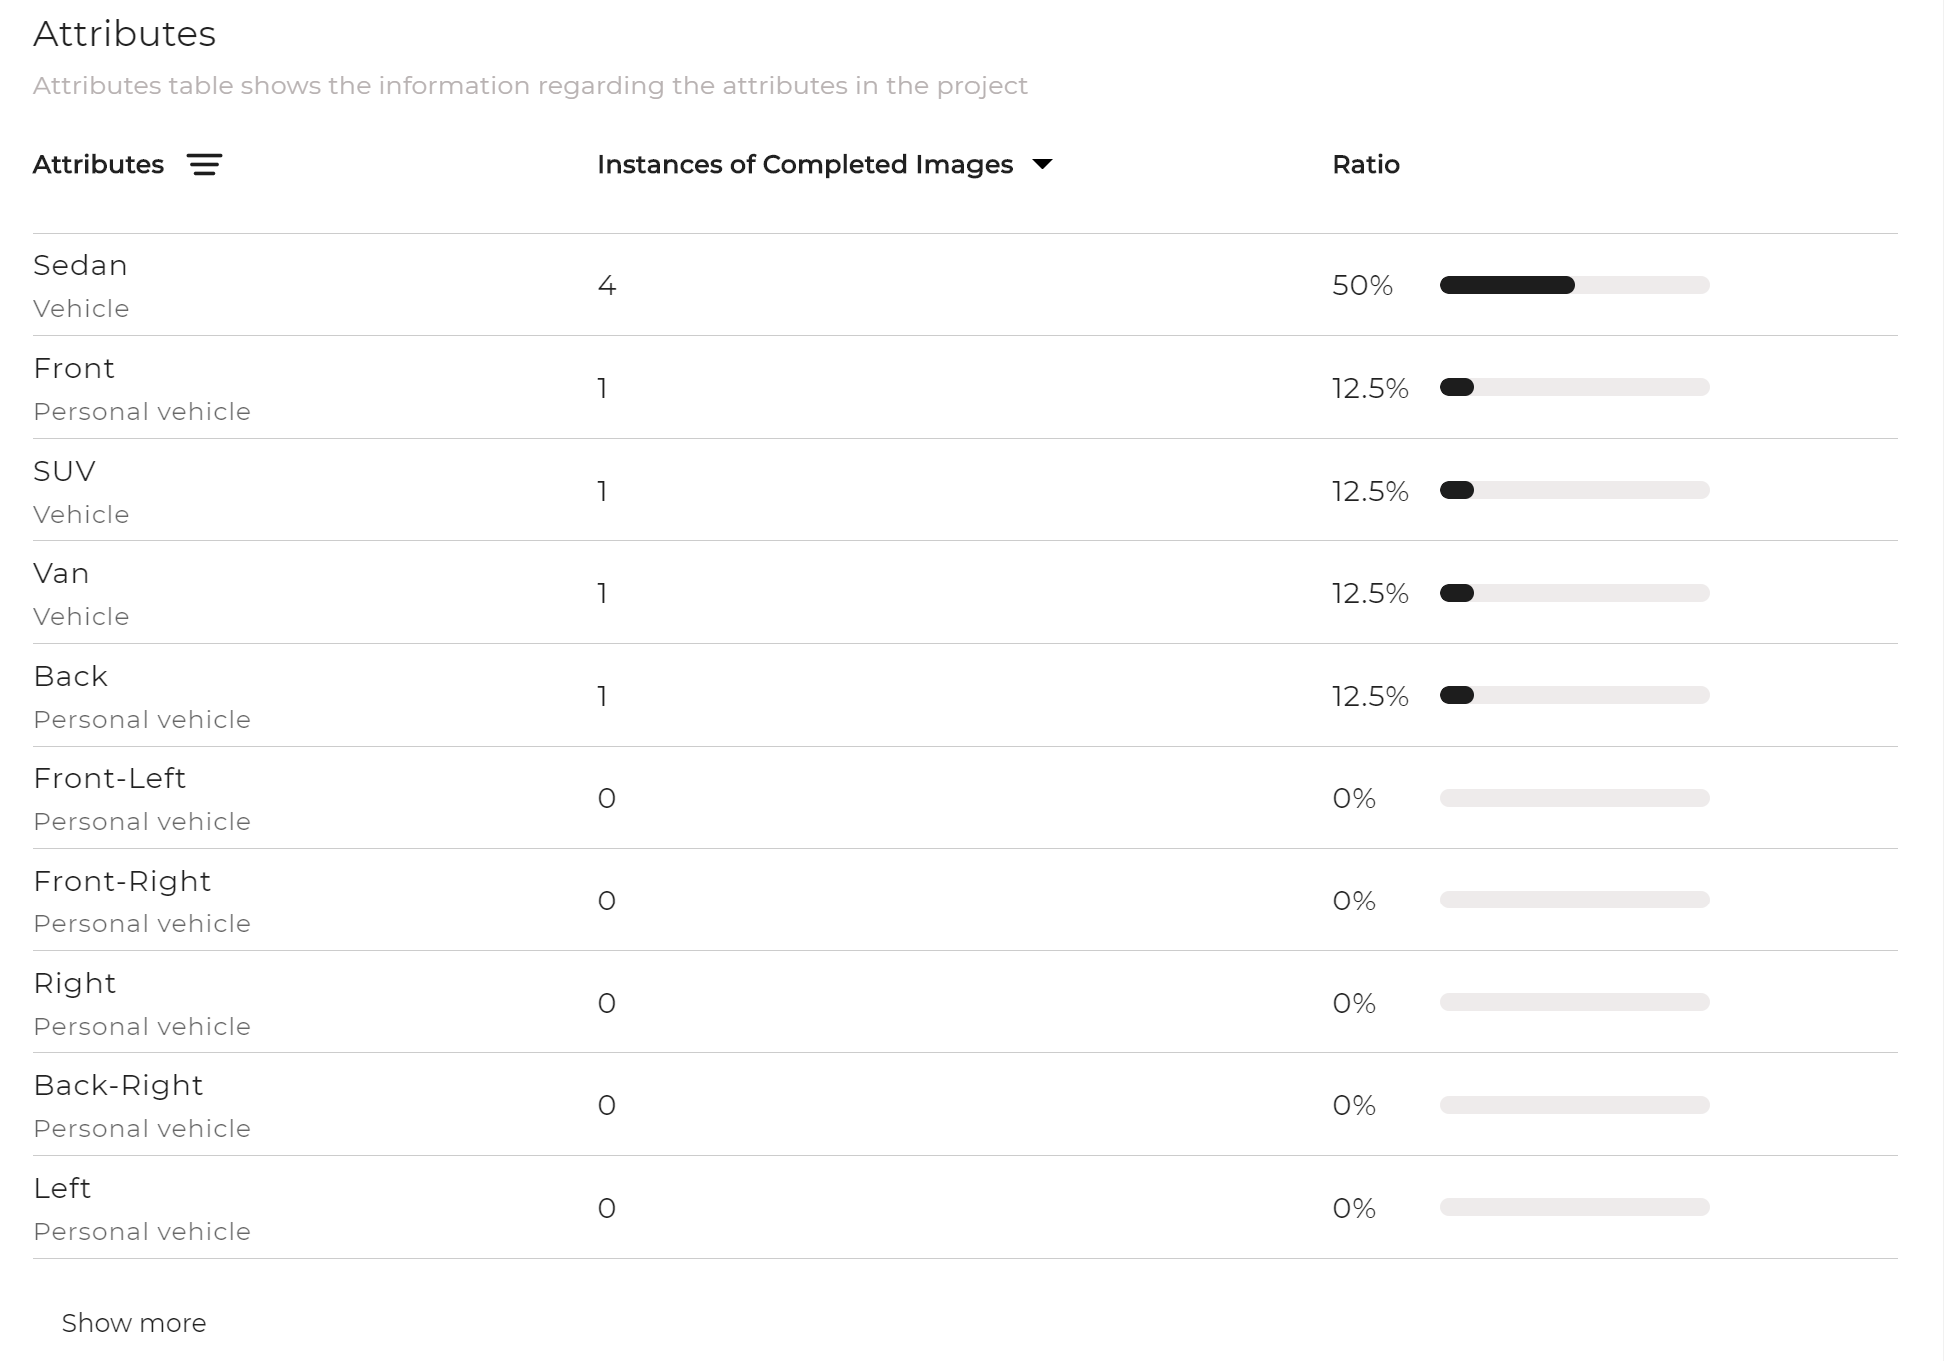Click the Back attribute row

[965, 695]
